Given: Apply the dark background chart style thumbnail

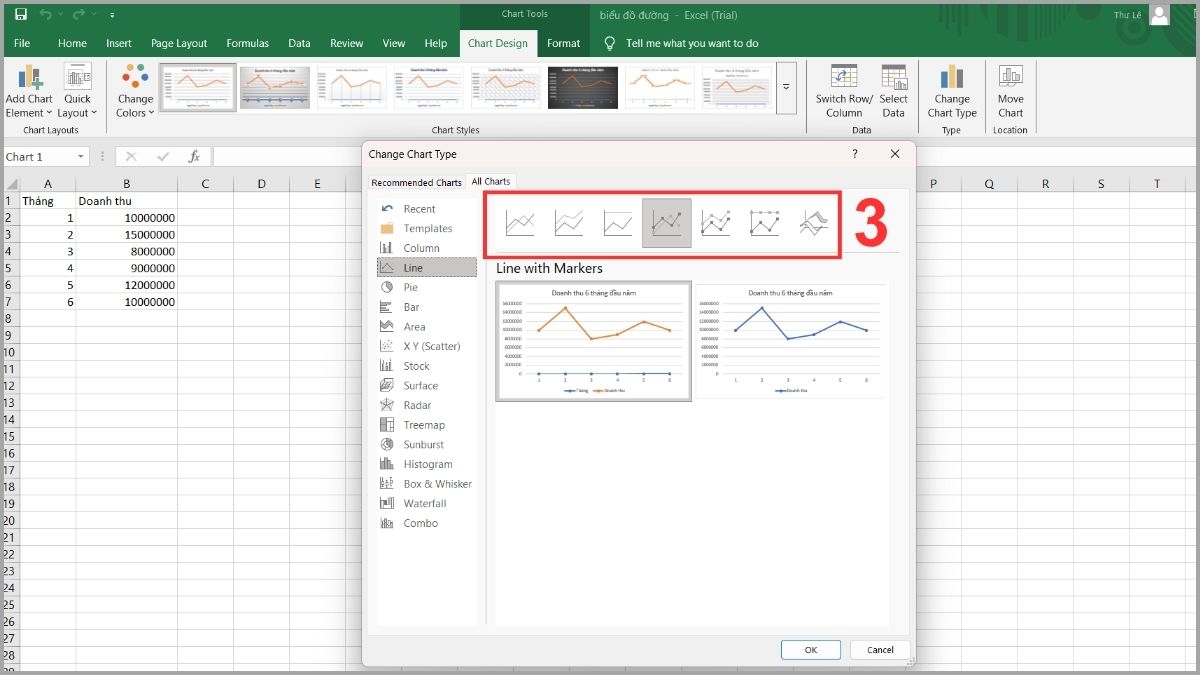Looking at the screenshot, I should [582, 87].
